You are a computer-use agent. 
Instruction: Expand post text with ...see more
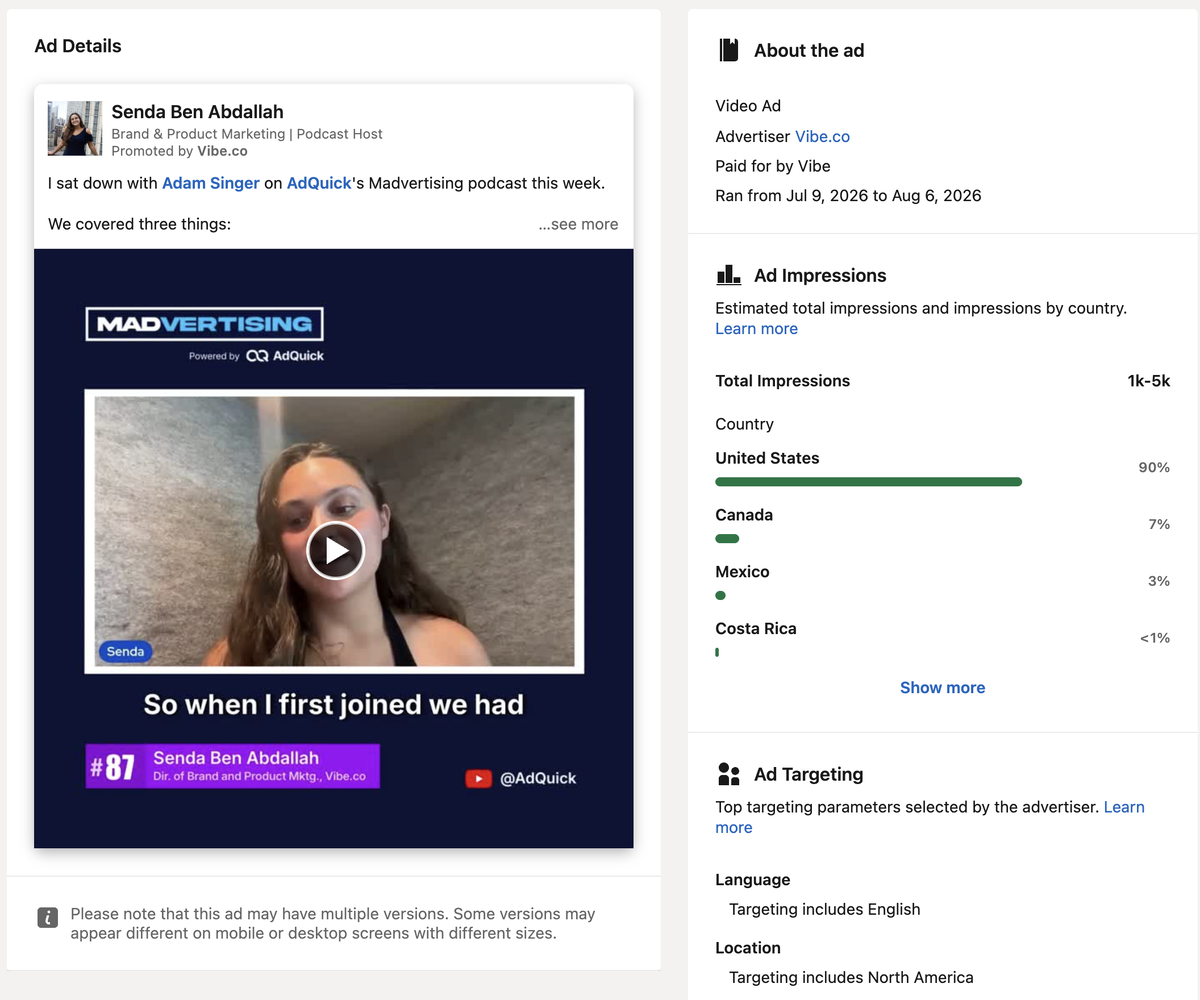coord(578,224)
